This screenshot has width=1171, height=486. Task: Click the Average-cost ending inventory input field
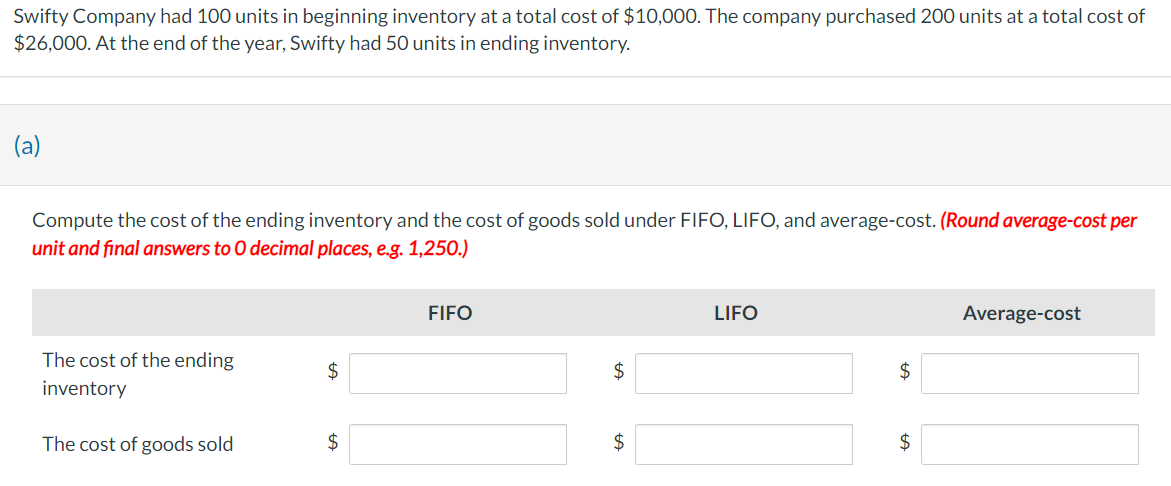(1030, 373)
